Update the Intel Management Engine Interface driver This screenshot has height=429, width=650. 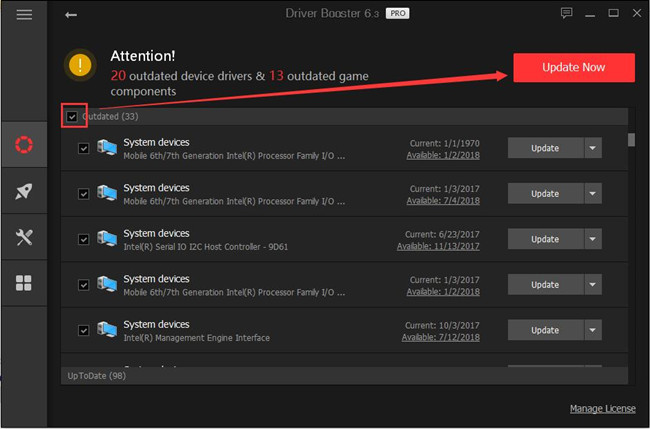(x=545, y=330)
